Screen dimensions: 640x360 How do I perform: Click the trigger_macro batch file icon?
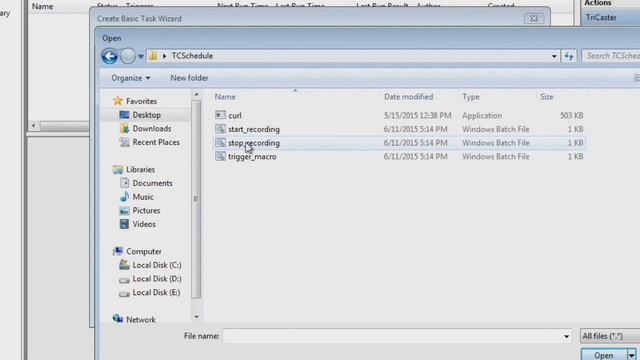tap(220, 156)
